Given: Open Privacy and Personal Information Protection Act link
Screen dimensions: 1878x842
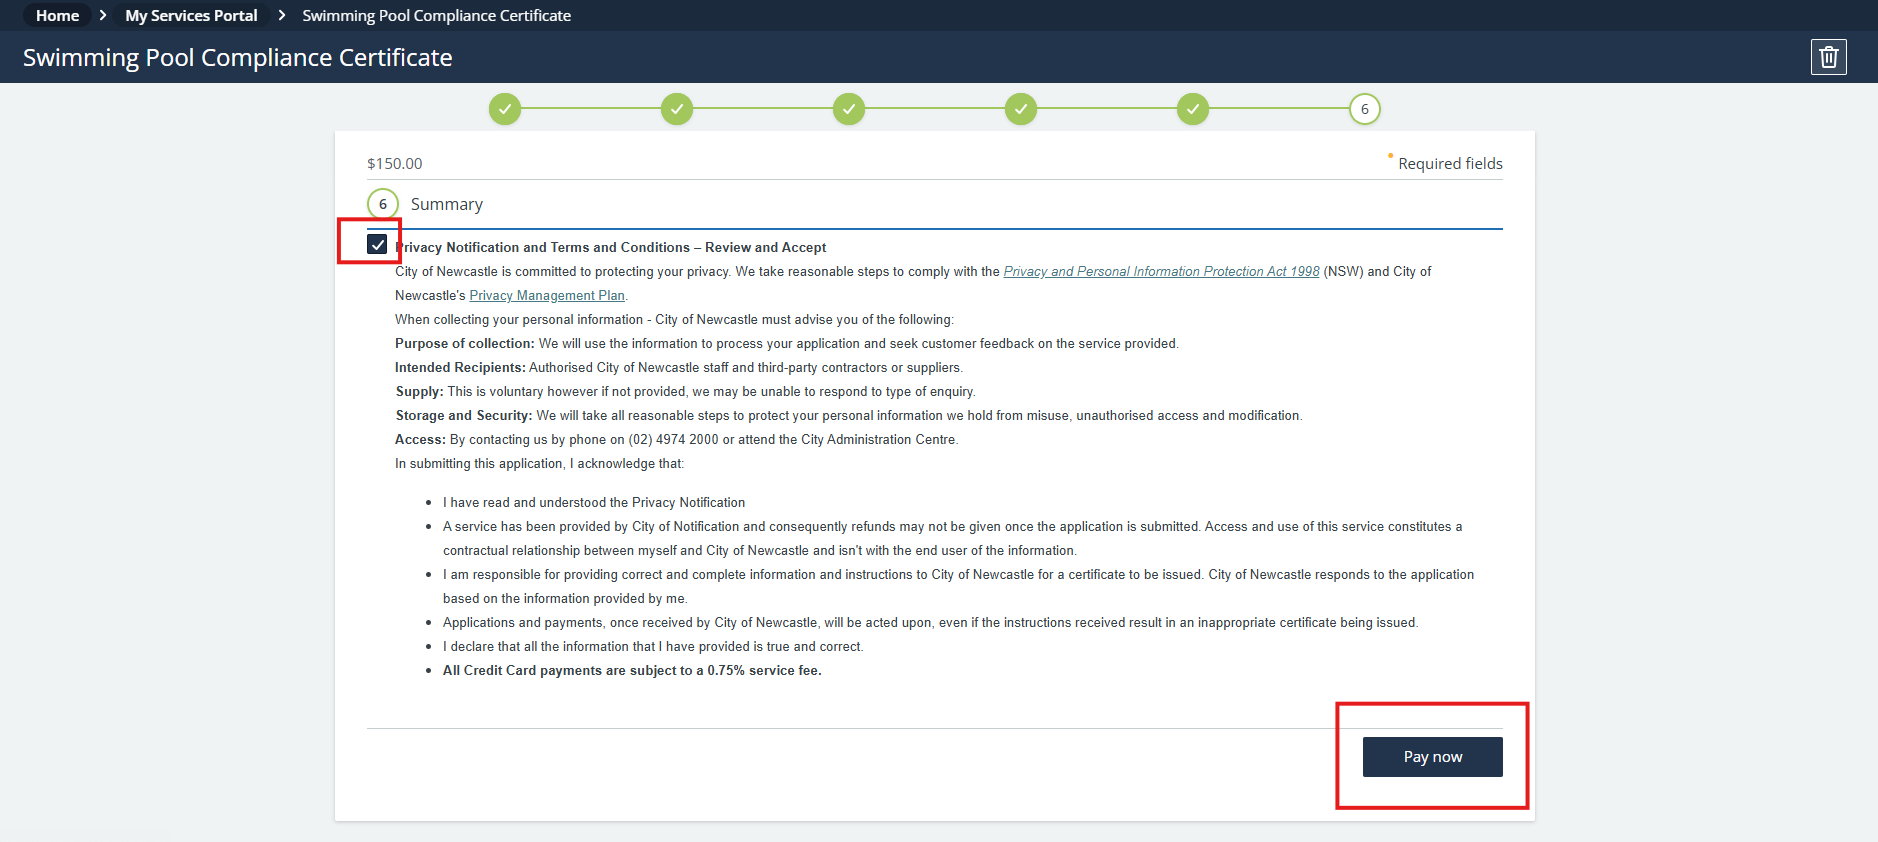Looking at the screenshot, I should [x=1161, y=272].
